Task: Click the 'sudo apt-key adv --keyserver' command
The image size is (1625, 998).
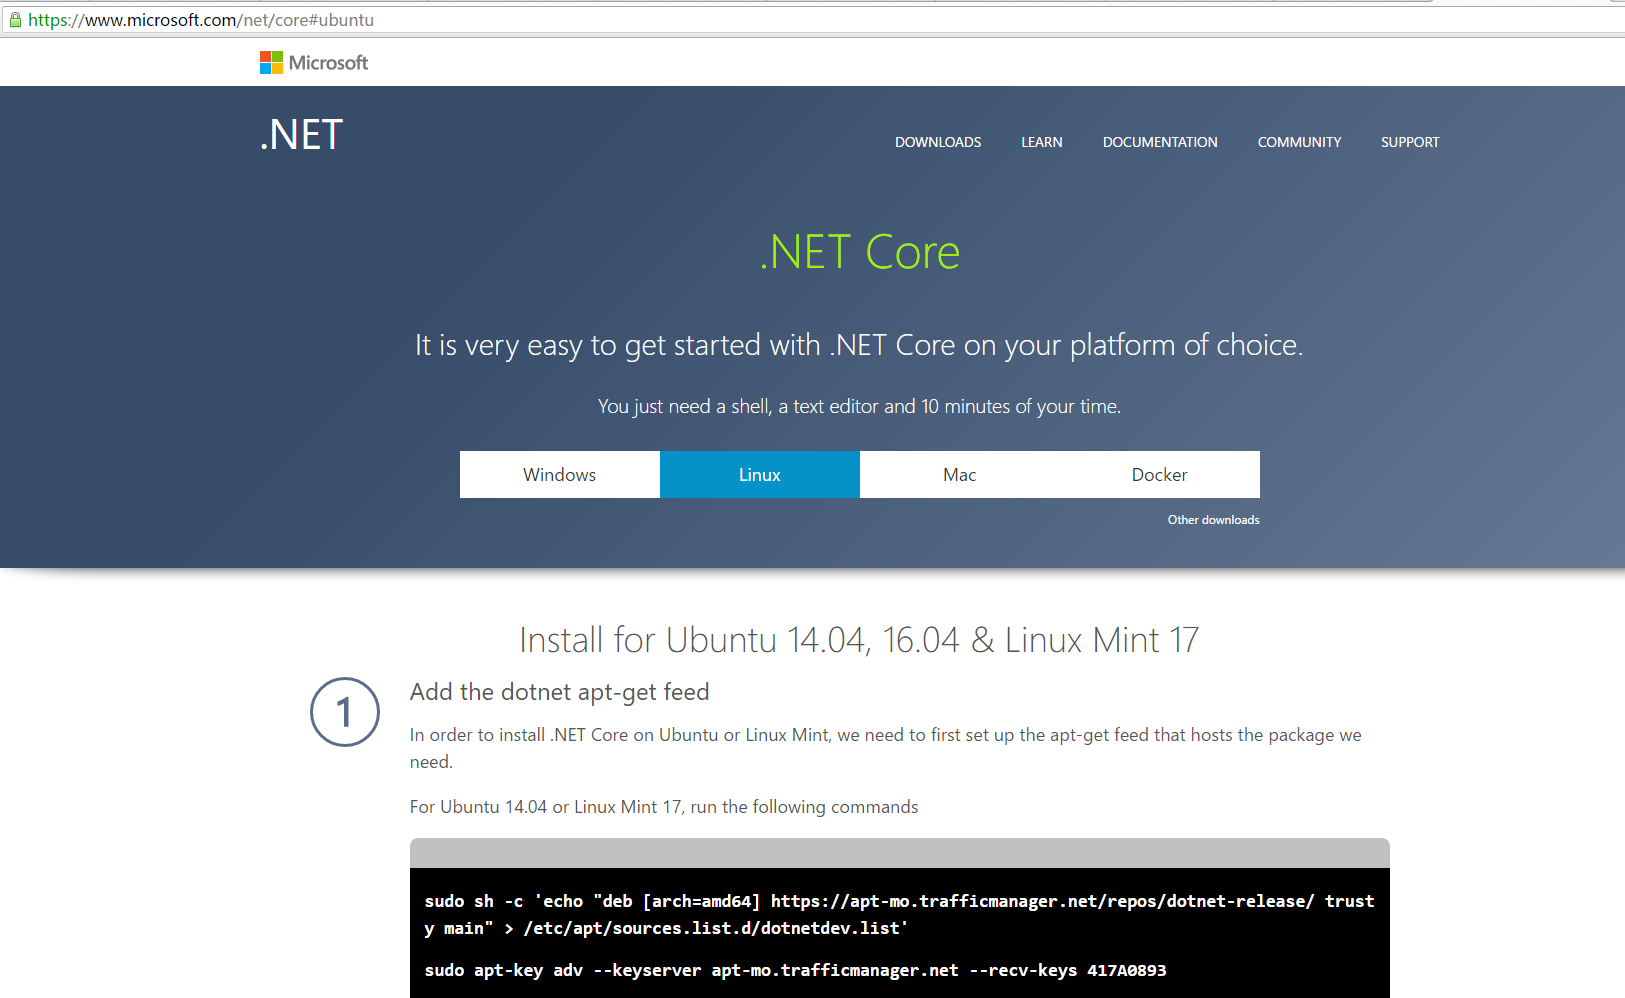Action: pyautogui.click(x=795, y=970)
